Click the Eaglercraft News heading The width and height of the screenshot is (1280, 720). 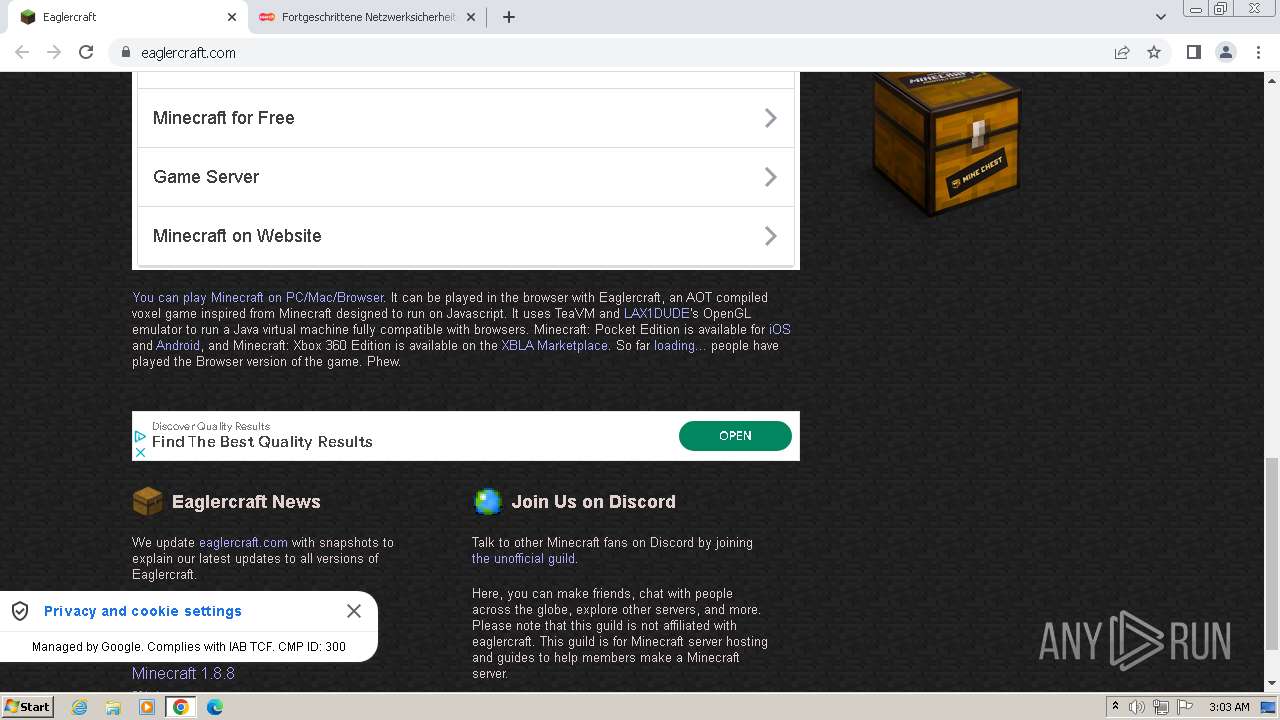[x=246, y=502]
